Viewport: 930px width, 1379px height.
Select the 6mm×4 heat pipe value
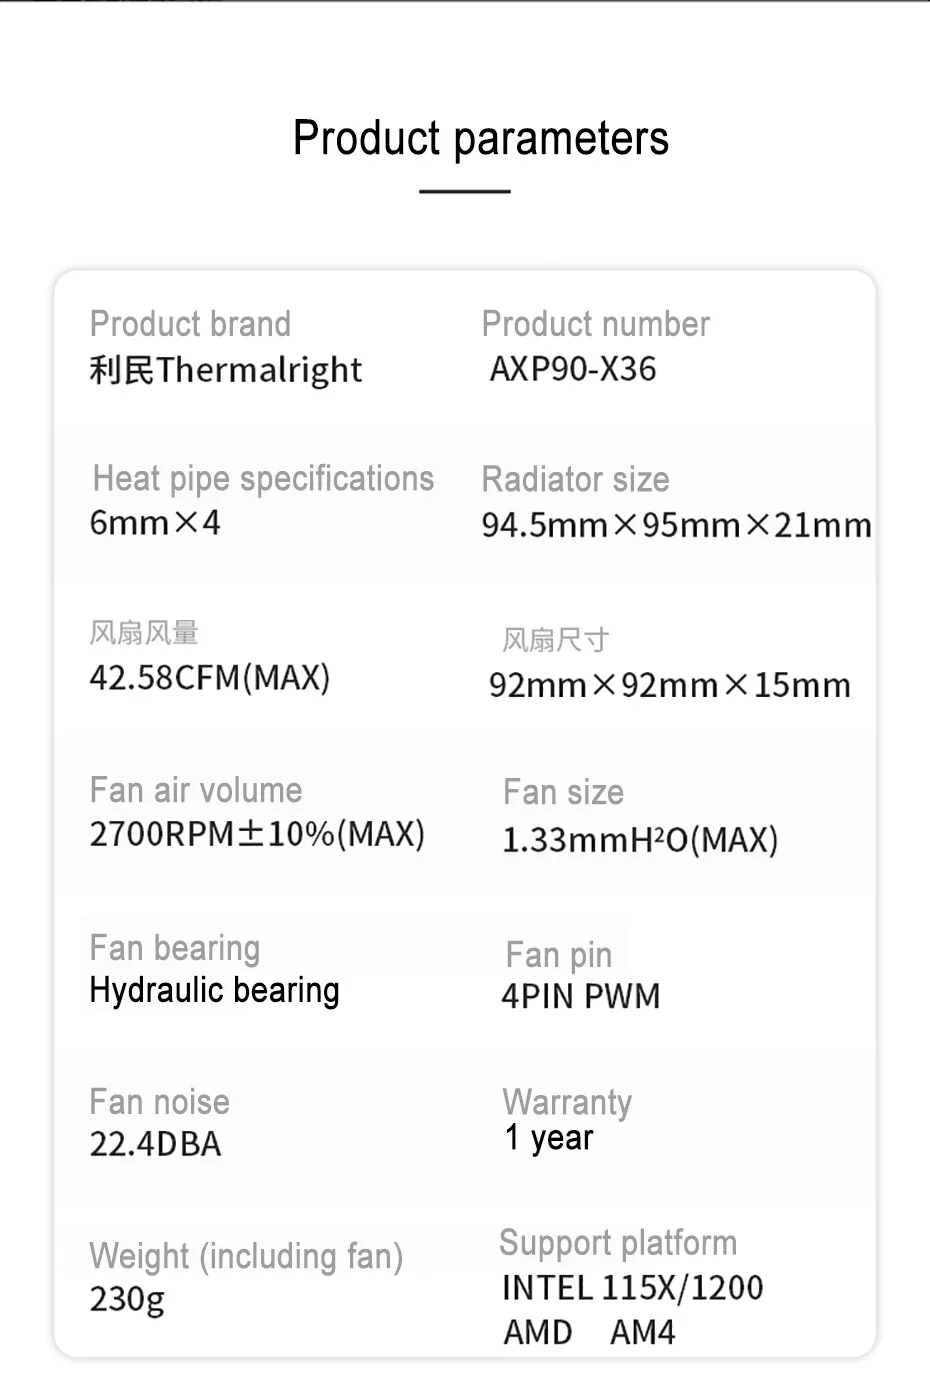(155, 523)
